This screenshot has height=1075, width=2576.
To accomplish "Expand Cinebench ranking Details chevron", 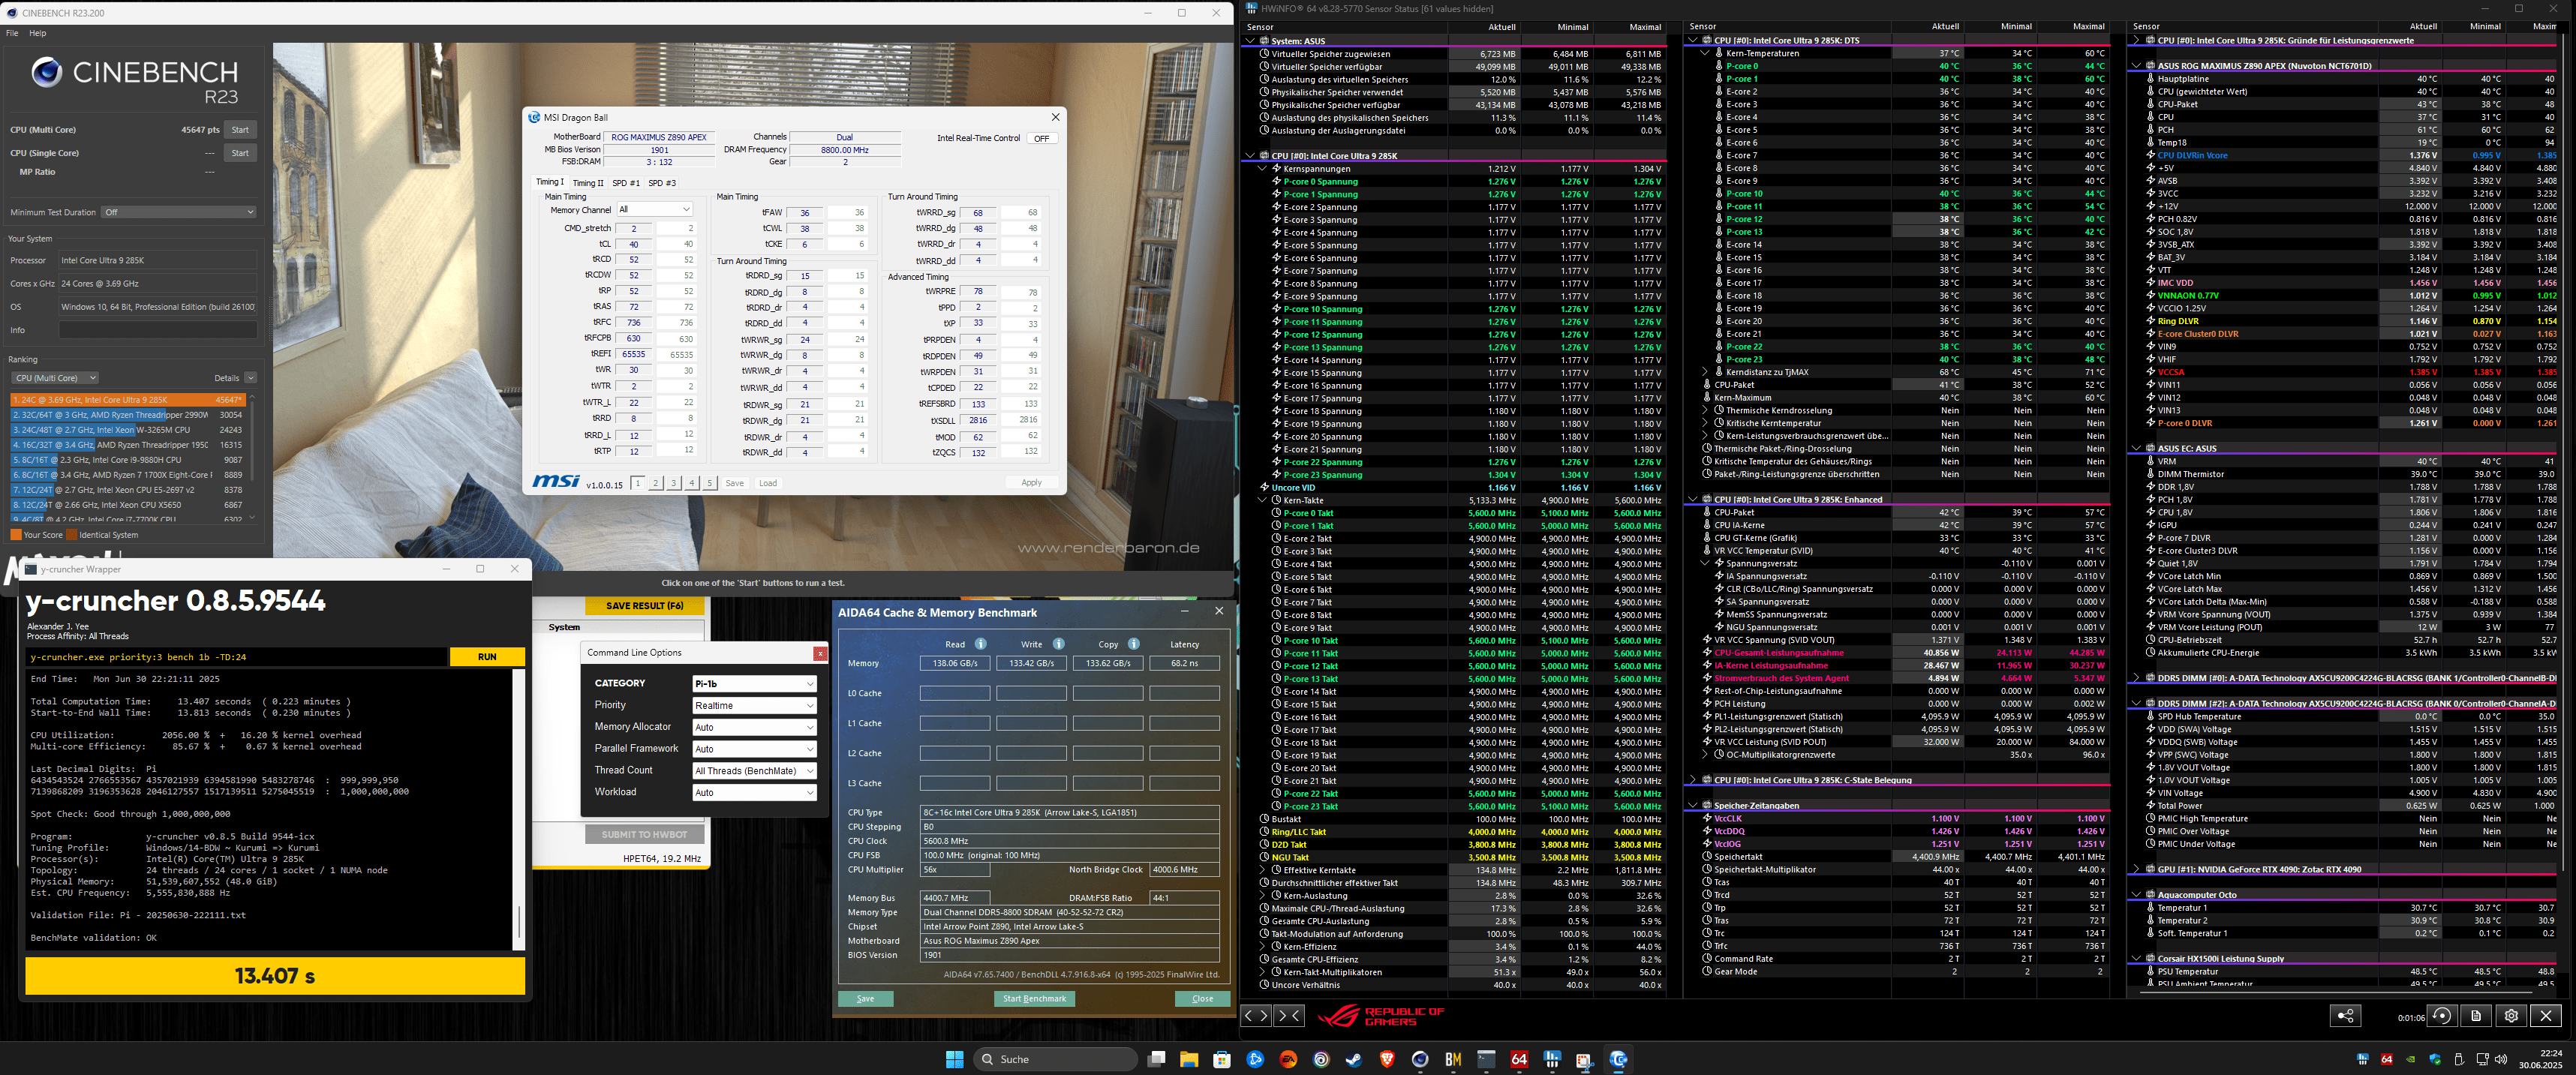I will pyautogui.click(x=250, y=378).
